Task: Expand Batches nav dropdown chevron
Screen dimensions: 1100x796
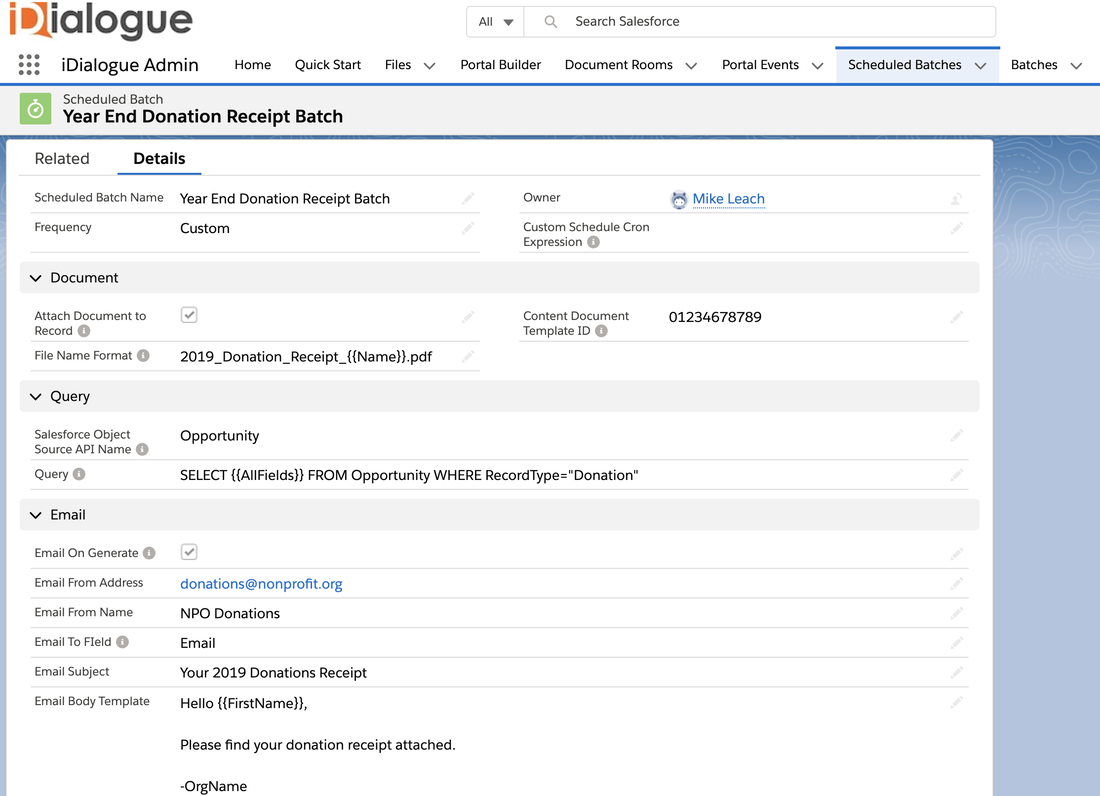Action: click(1076, 66)
